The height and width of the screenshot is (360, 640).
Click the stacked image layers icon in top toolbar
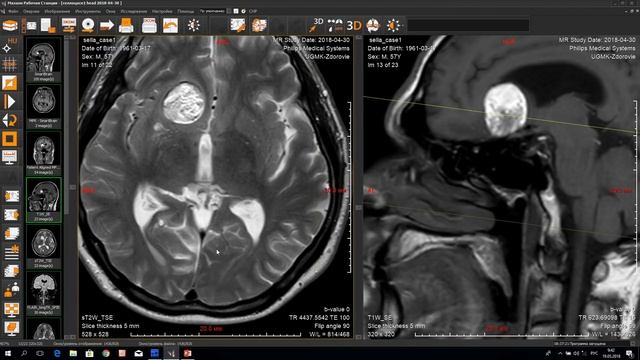click(10, 25)
